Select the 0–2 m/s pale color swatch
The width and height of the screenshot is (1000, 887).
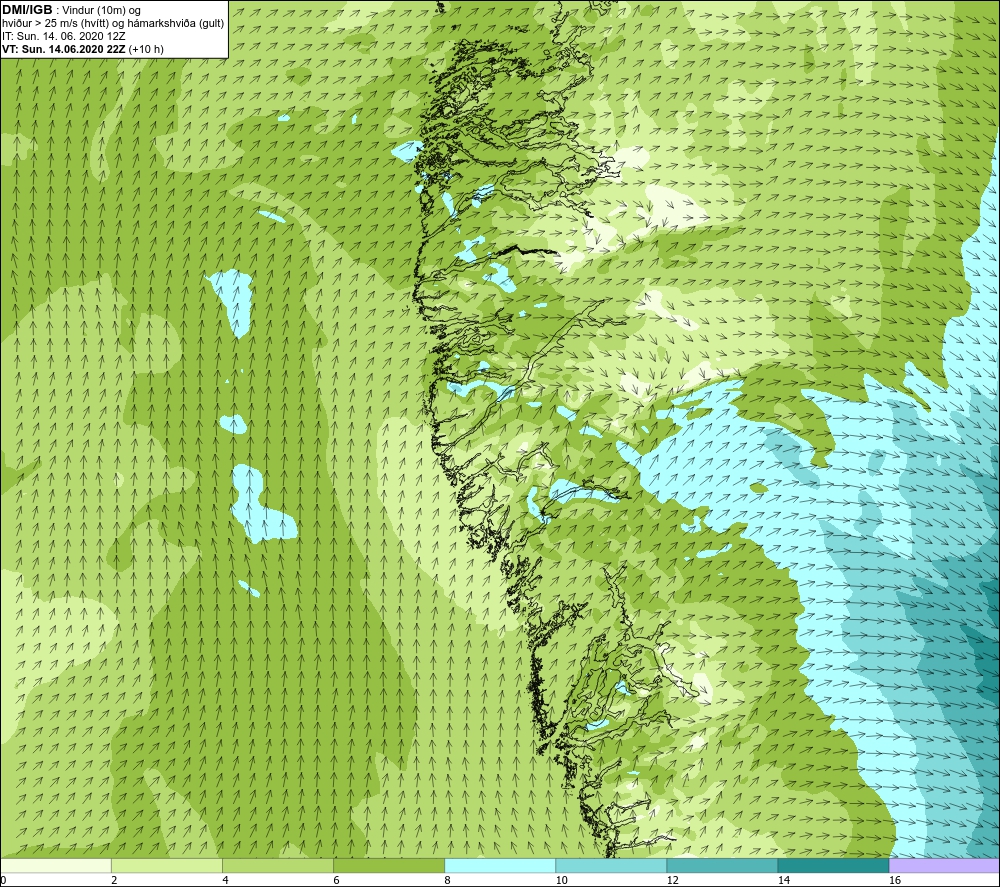(55, 865)
